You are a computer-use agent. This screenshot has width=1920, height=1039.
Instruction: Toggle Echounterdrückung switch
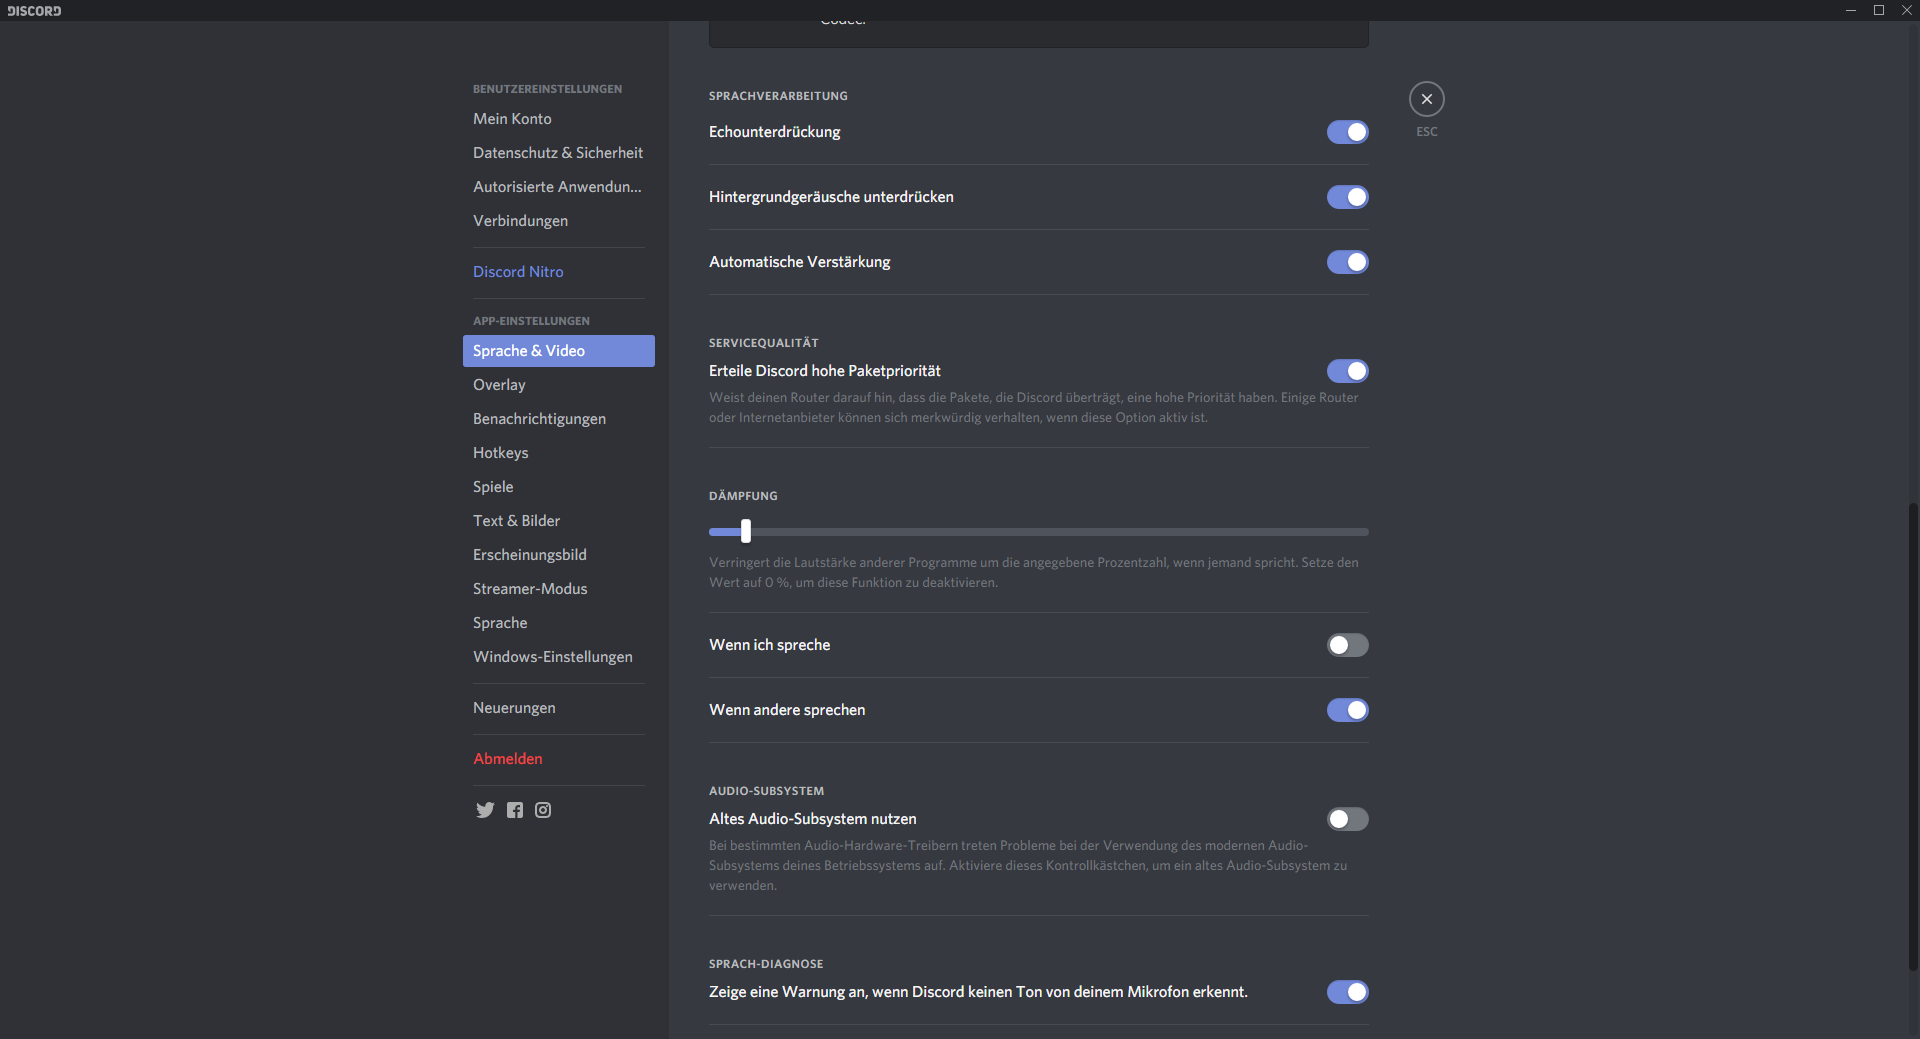tap(1347, 132)
